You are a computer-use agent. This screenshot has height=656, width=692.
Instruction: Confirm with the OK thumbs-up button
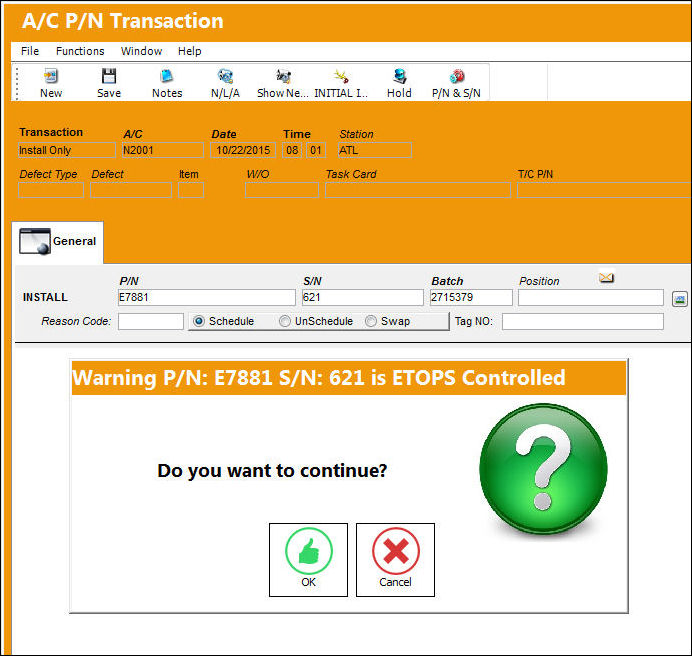(x=308, y=560)
